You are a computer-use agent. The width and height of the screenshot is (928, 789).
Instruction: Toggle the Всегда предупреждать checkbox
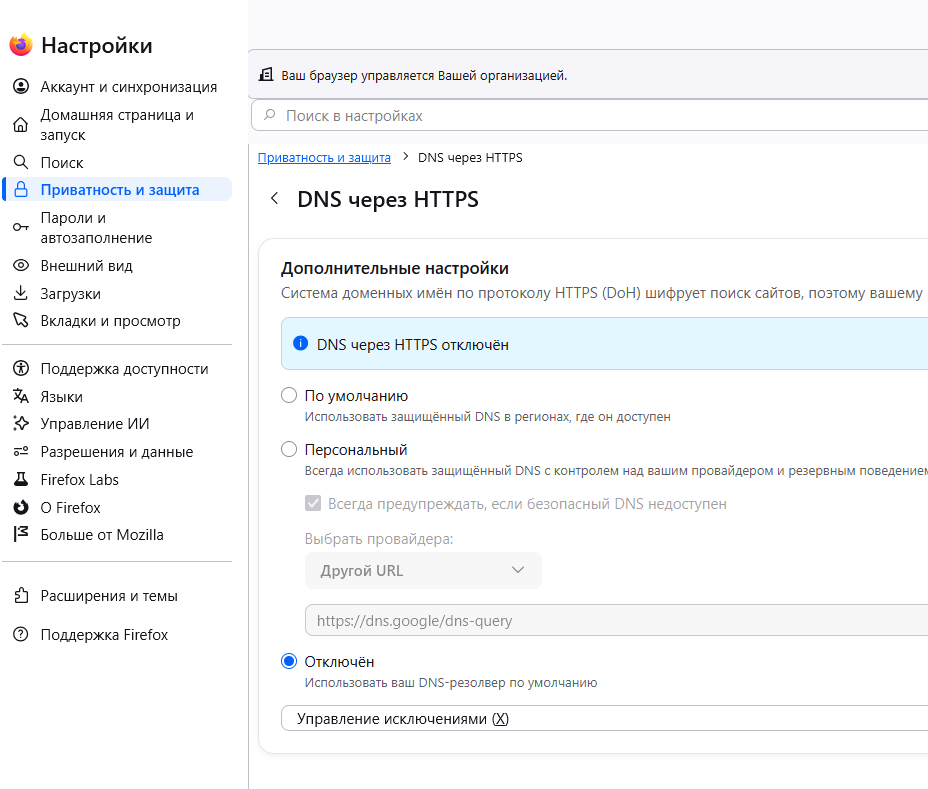tap(313, 504)
